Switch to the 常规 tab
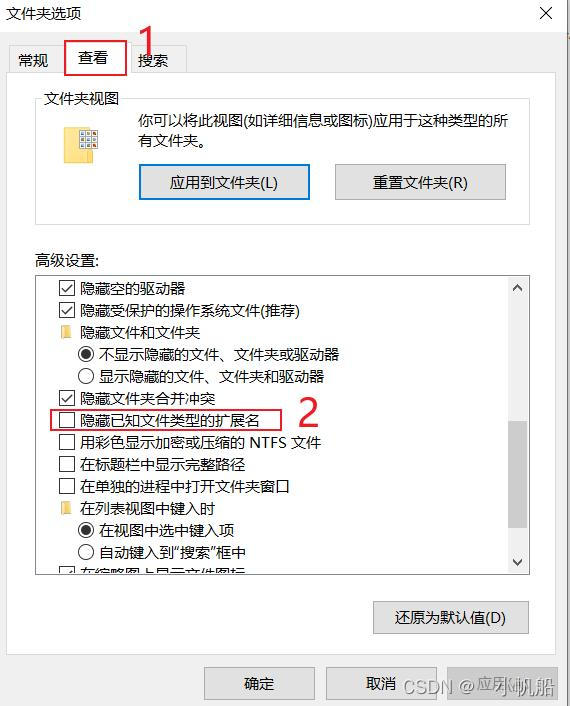The image size is (570, 706). (33, 60)
